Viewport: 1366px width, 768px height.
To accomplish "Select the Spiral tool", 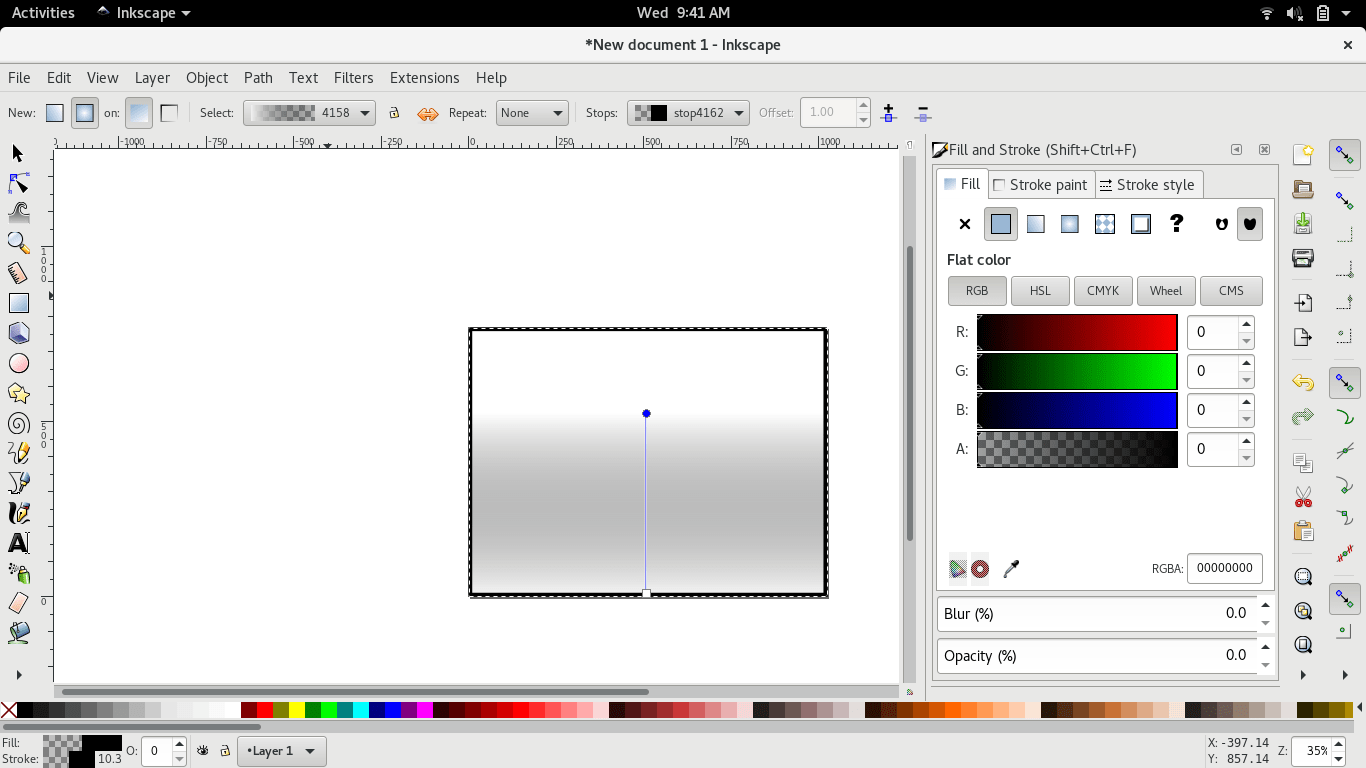I will (18, 423).
